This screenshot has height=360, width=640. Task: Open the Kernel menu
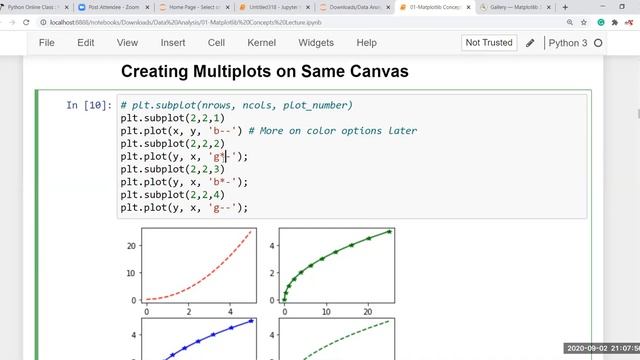click(x=262, y=42)
